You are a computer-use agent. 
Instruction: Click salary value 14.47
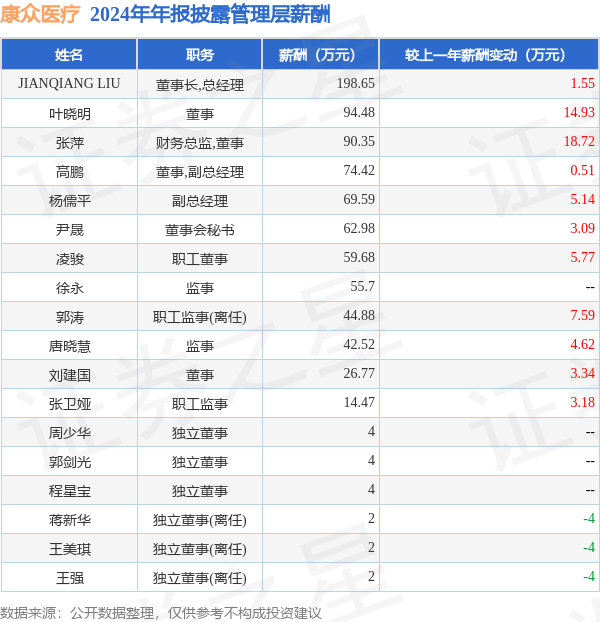click(359, 402)
